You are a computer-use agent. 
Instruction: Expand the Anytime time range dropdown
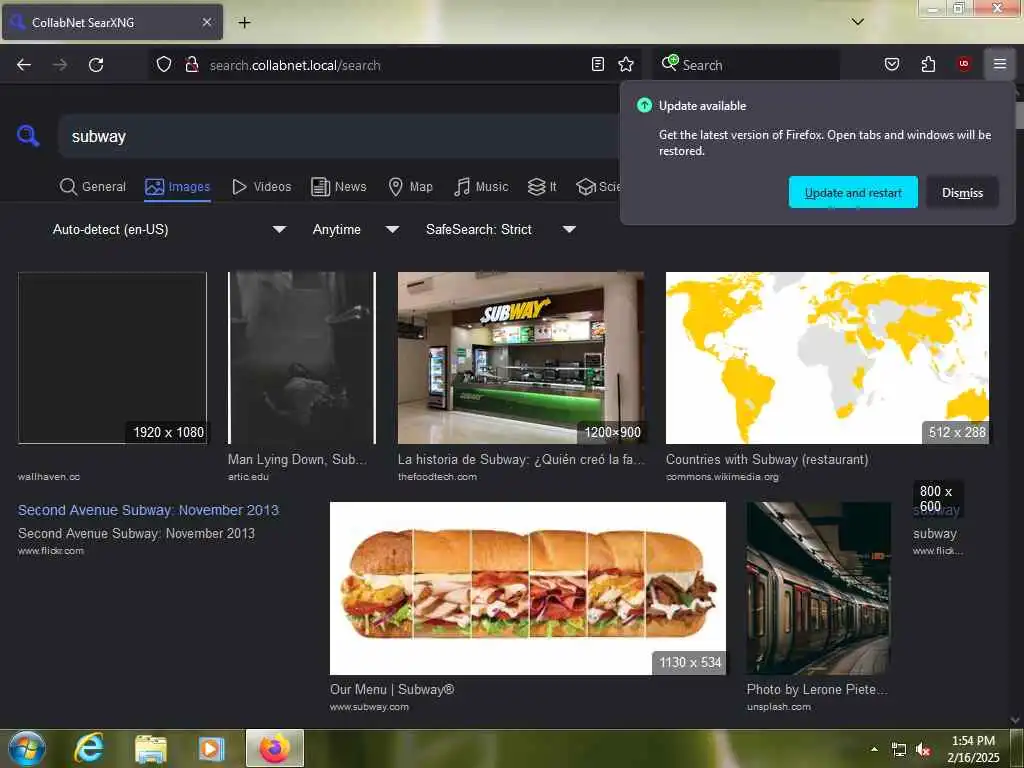[355, 229]
